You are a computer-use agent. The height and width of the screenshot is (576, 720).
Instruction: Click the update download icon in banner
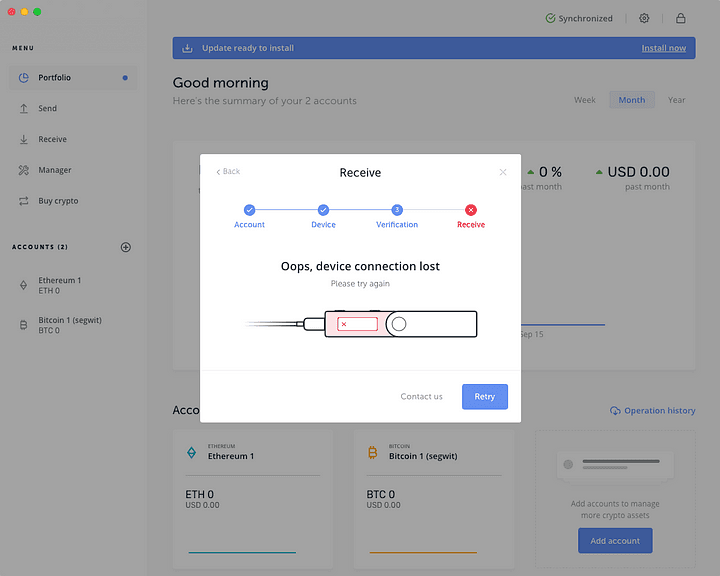point(187,48)
